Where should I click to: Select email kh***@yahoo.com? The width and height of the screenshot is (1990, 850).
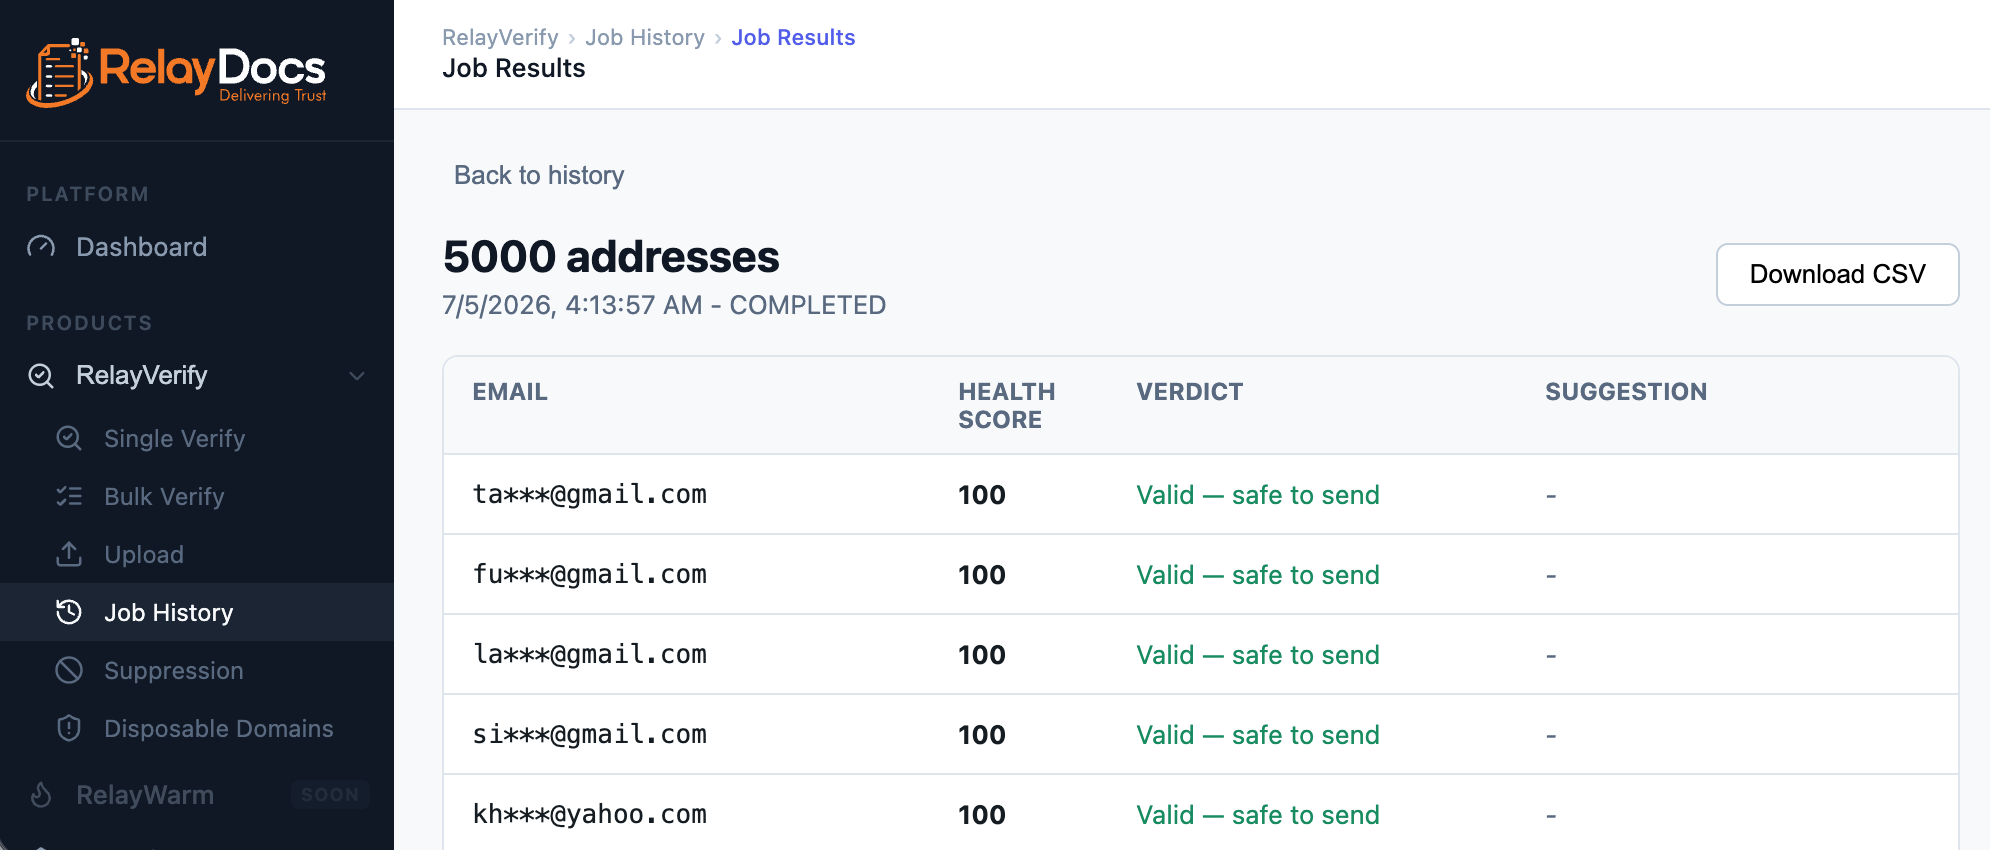[590, 814]
